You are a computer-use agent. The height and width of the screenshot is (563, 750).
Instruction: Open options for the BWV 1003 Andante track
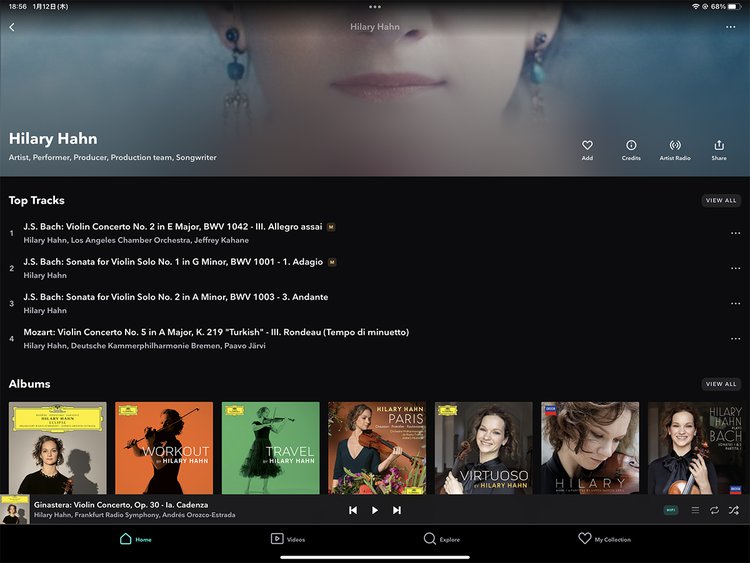pos(735,304)
